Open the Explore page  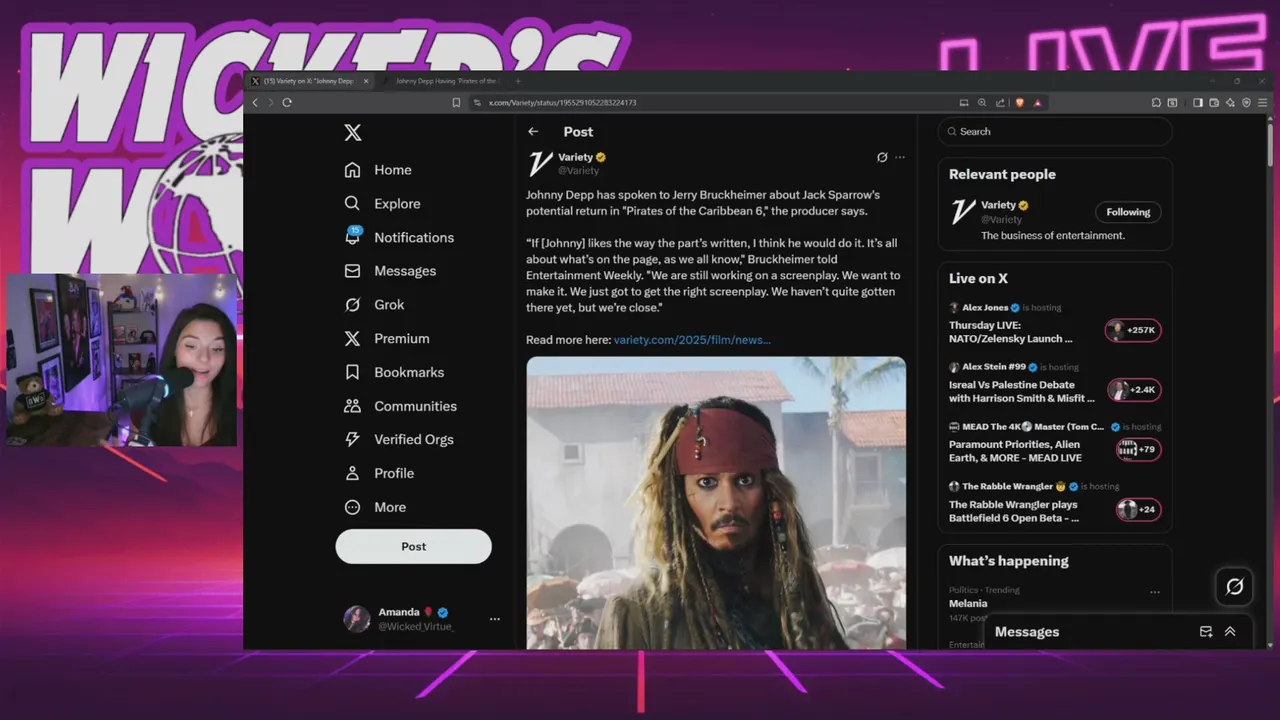pos(382,203)
